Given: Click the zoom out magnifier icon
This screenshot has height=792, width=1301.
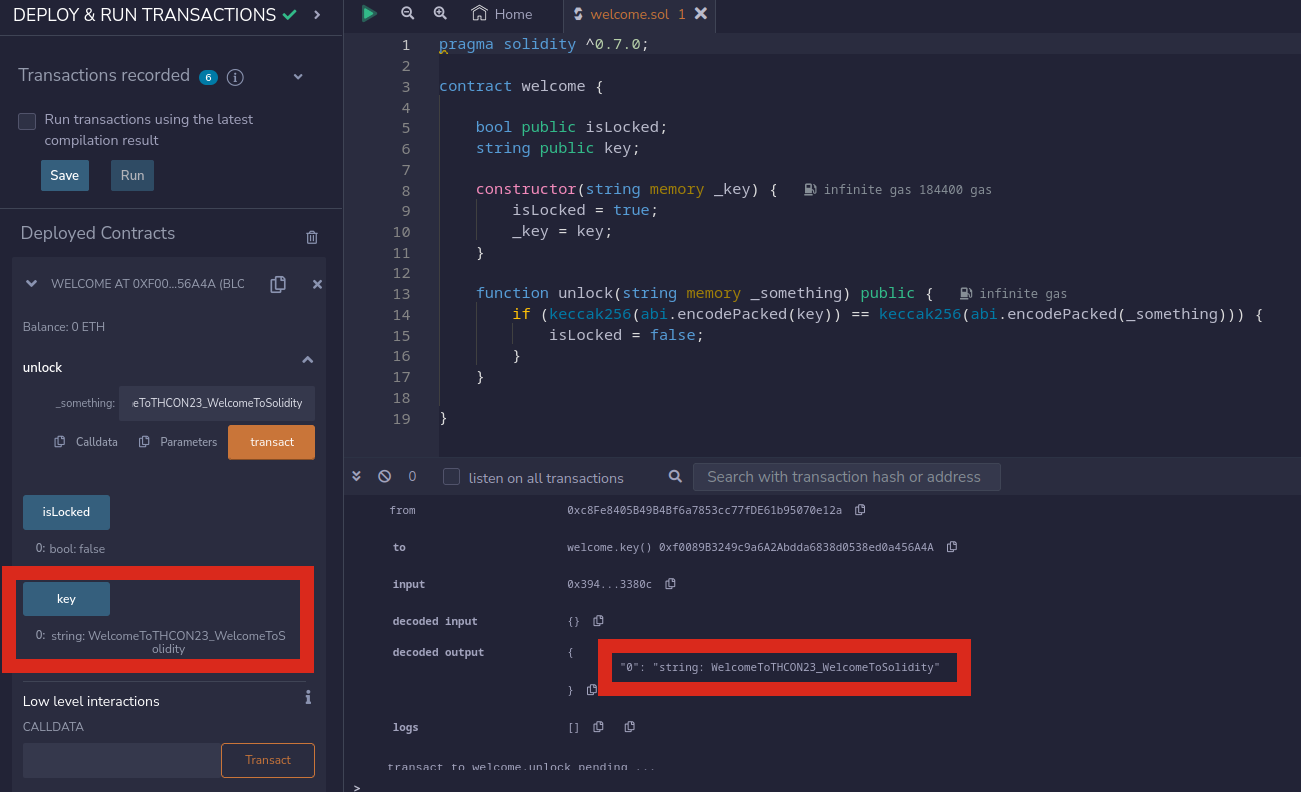Looking at the screenshot, I should [407, 14].
